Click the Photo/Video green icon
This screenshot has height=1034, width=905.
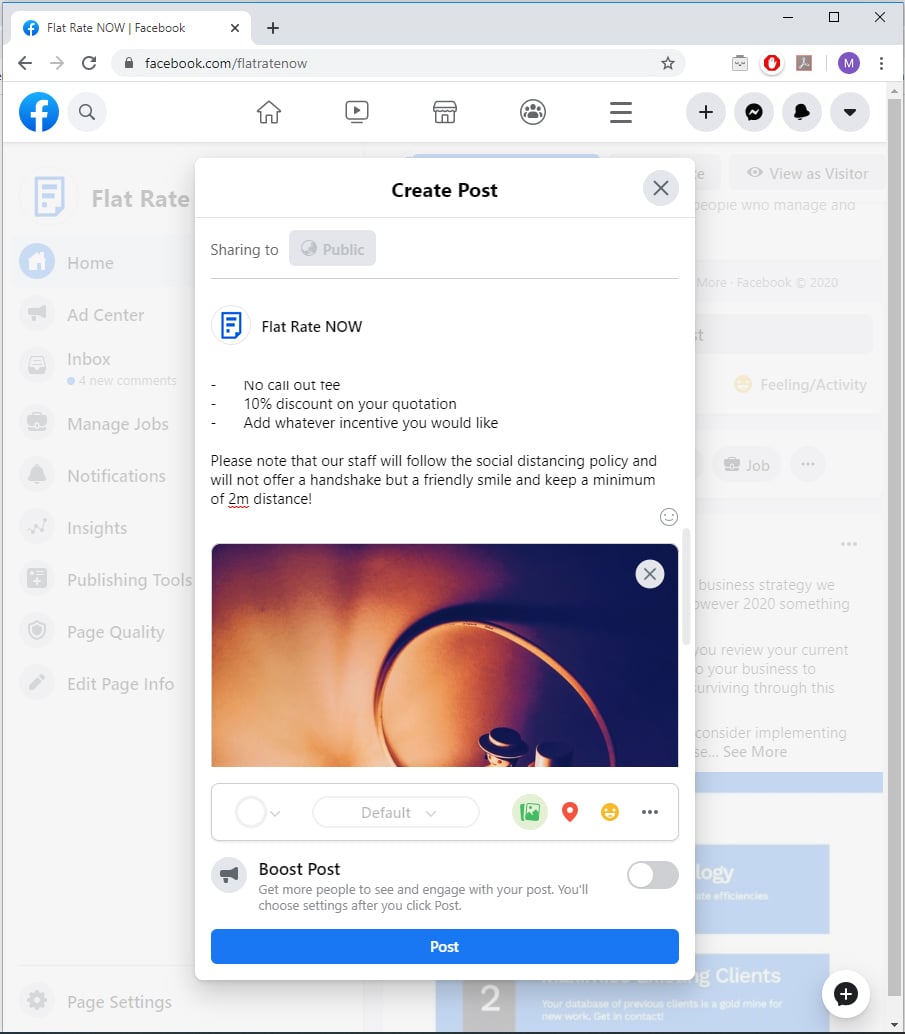(530, 812)
